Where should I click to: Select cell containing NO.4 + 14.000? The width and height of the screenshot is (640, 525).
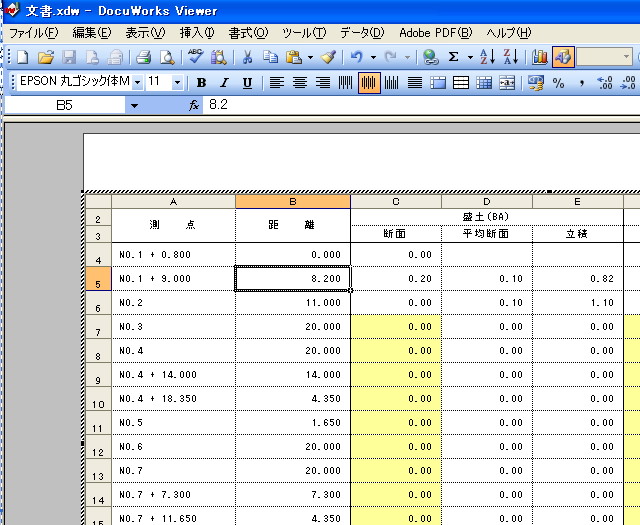(x=173, y=375)
